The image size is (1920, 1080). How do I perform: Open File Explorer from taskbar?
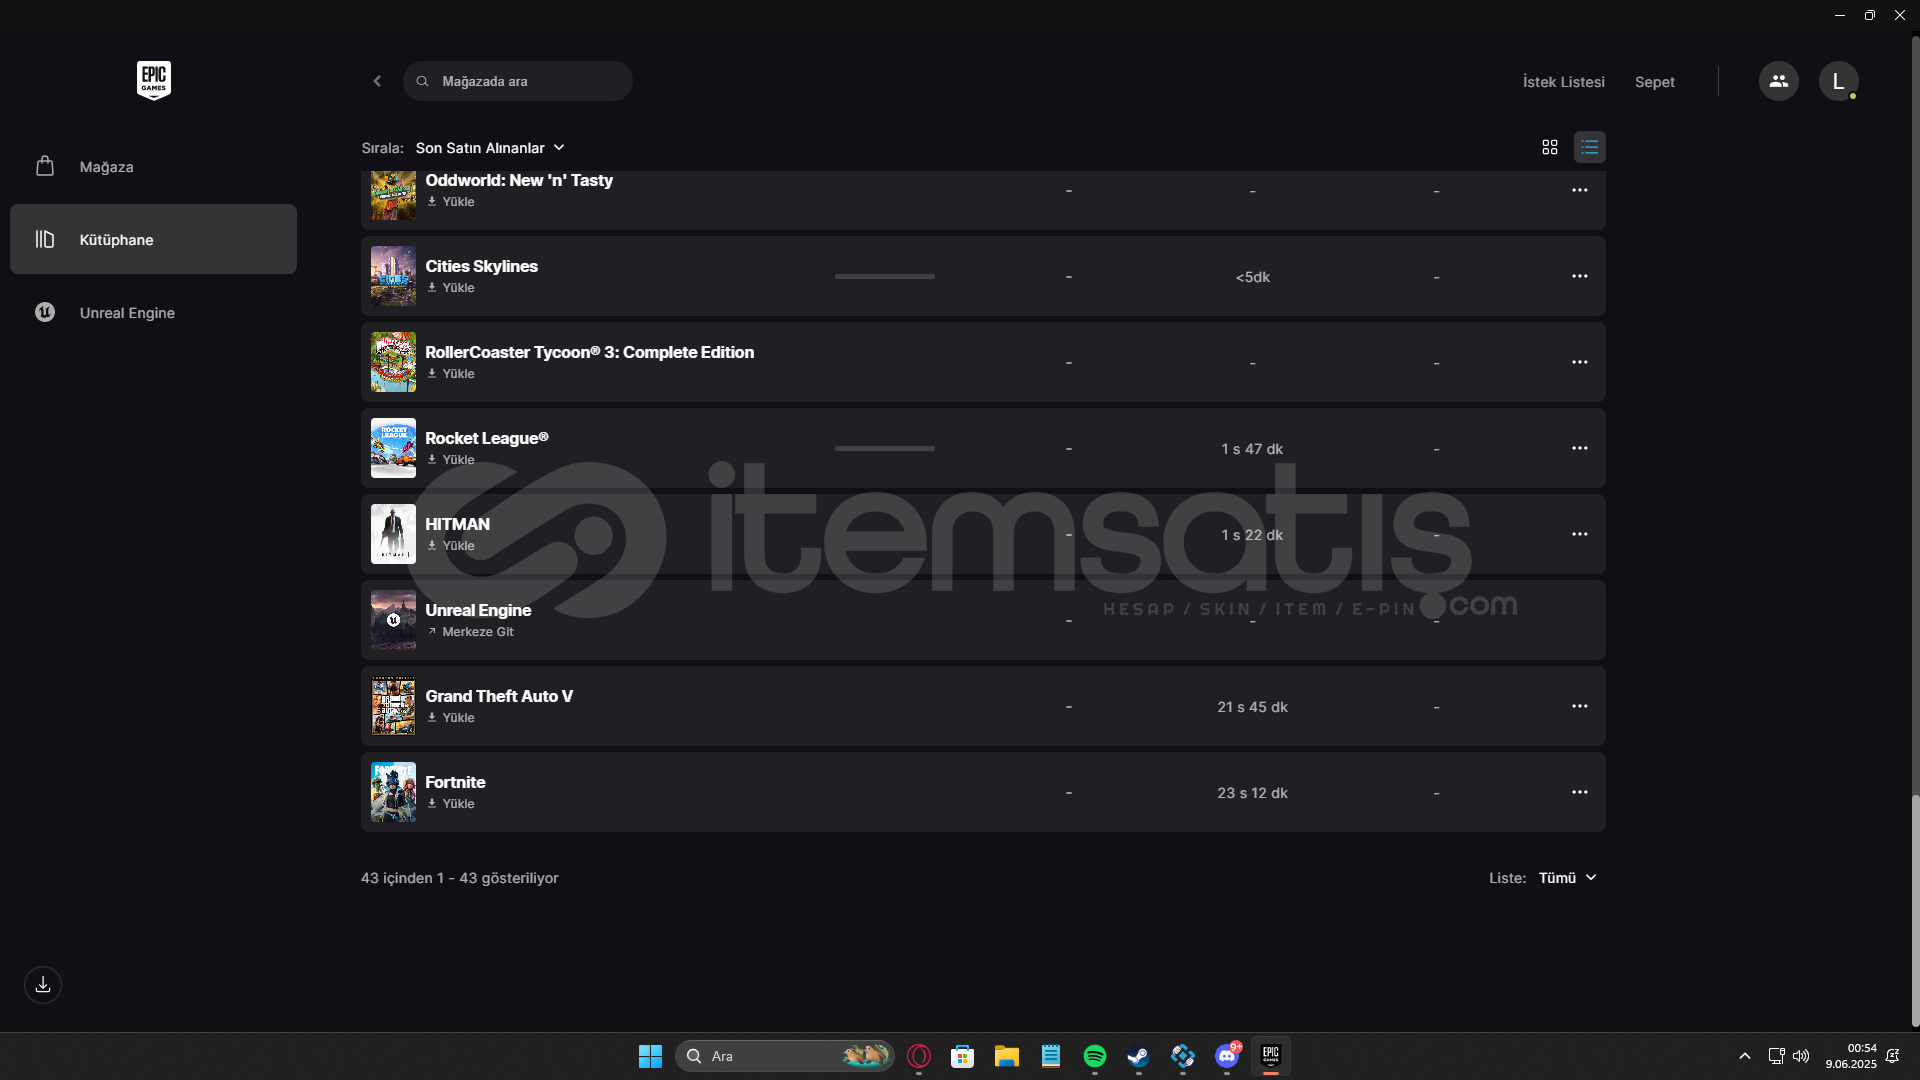pos(1007,1056)
